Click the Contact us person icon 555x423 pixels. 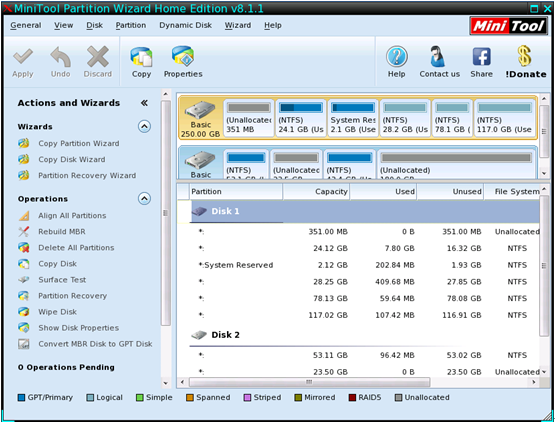click(438, 57)
